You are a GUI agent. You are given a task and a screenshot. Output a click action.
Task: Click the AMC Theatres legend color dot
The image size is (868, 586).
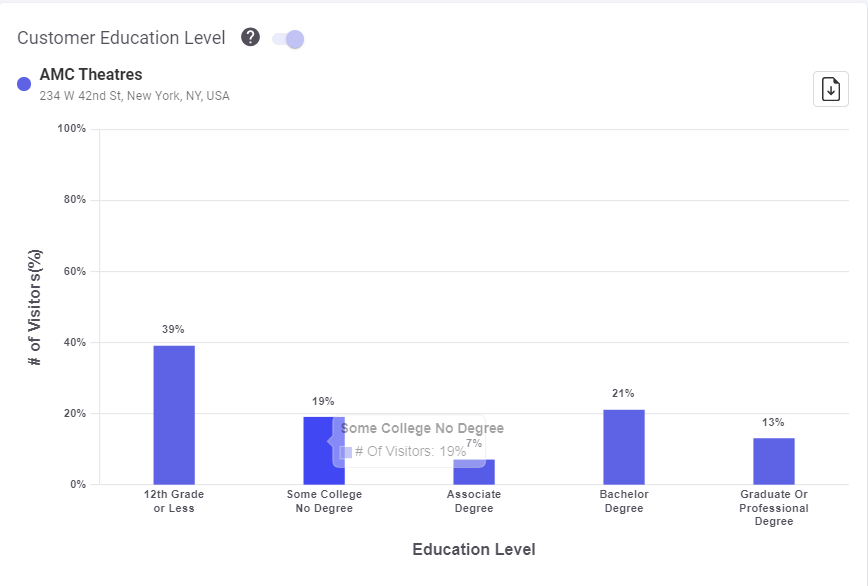[x=24, y=84]
